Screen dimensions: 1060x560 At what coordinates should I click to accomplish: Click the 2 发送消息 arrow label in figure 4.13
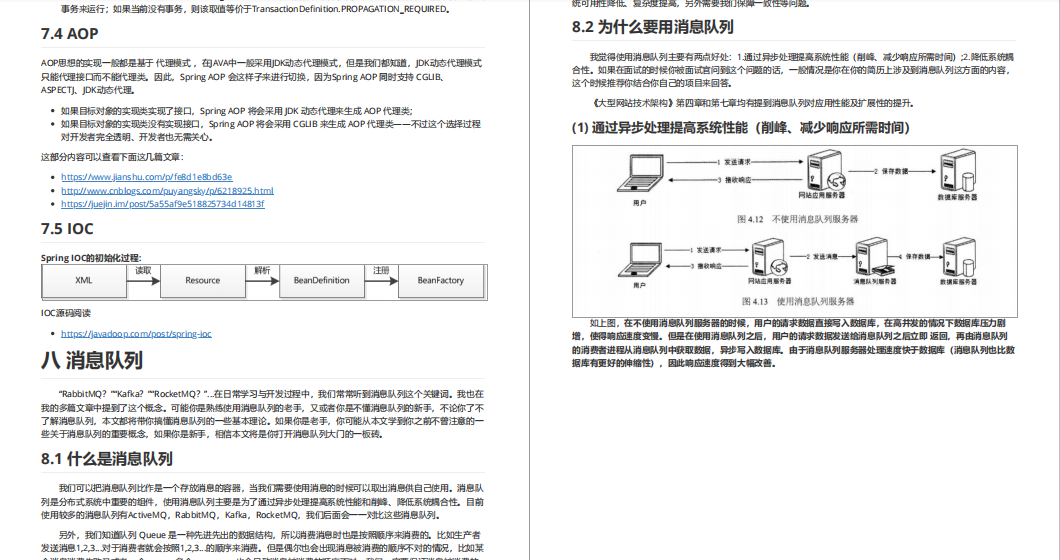click(822, 256)
